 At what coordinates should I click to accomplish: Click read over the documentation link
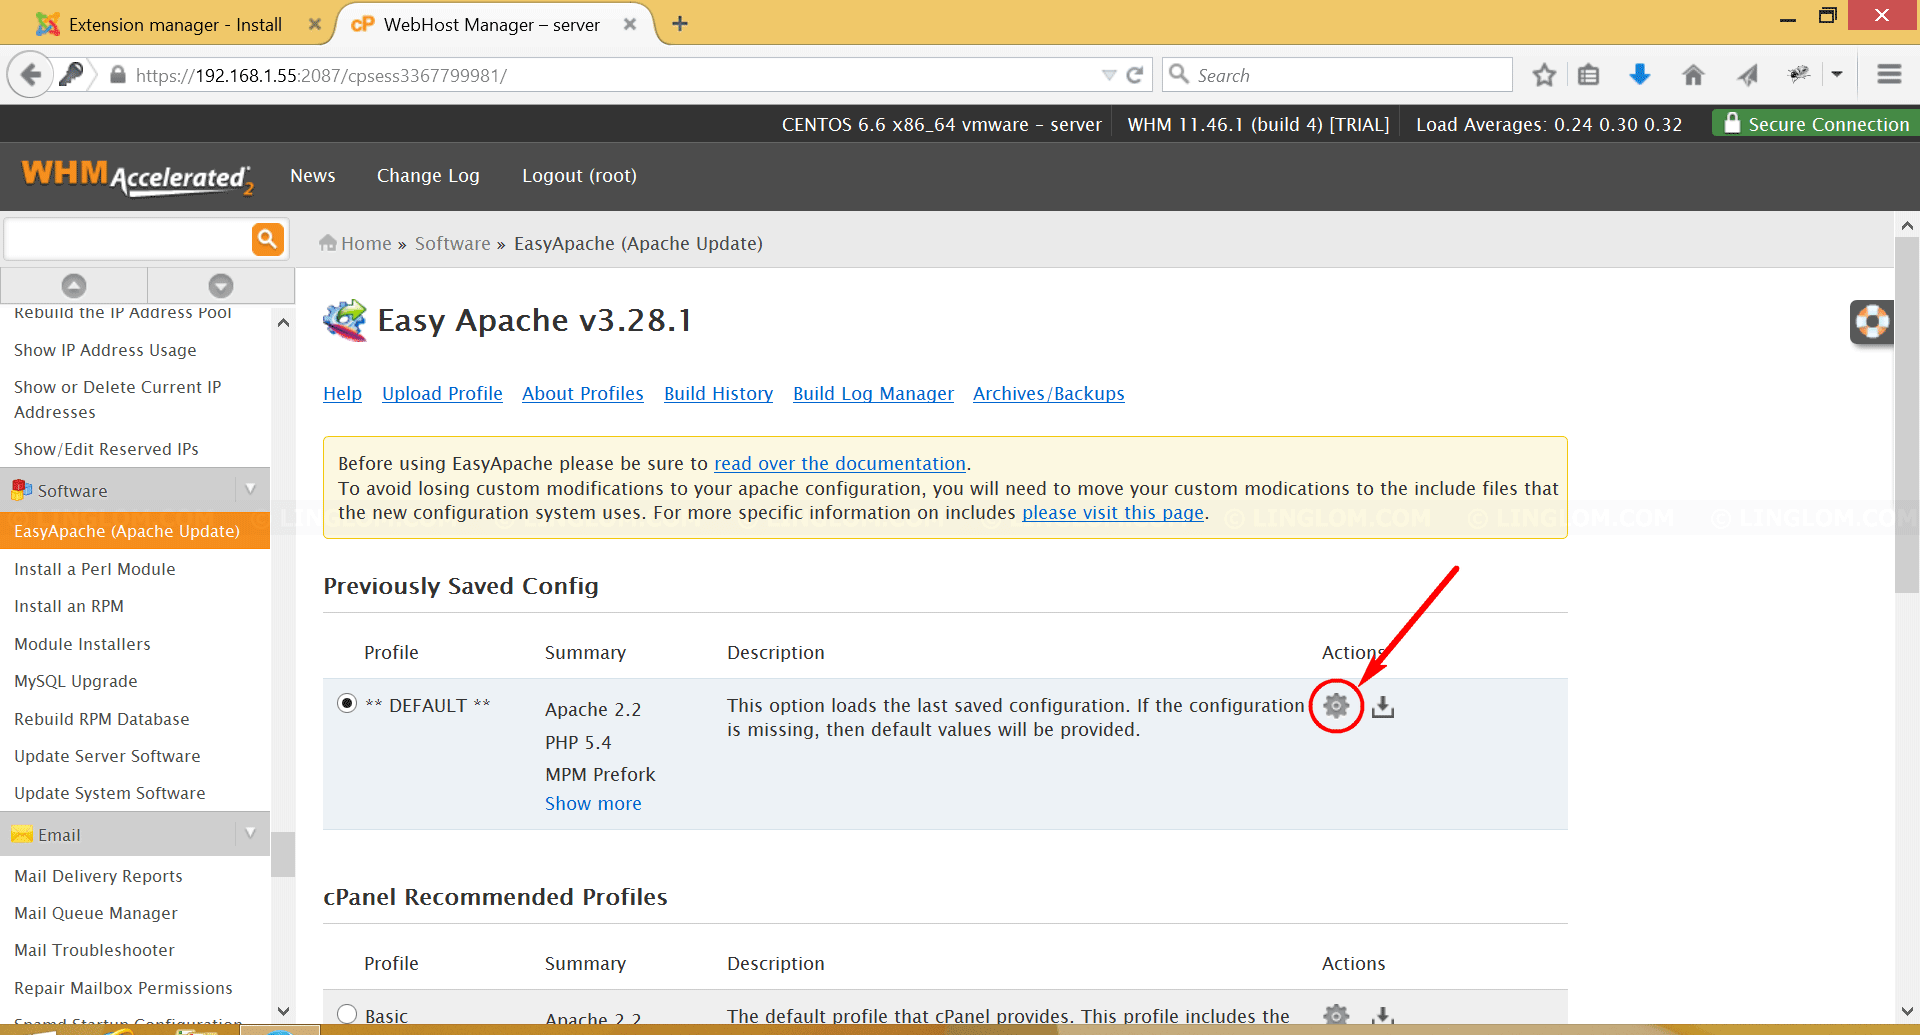840,464
